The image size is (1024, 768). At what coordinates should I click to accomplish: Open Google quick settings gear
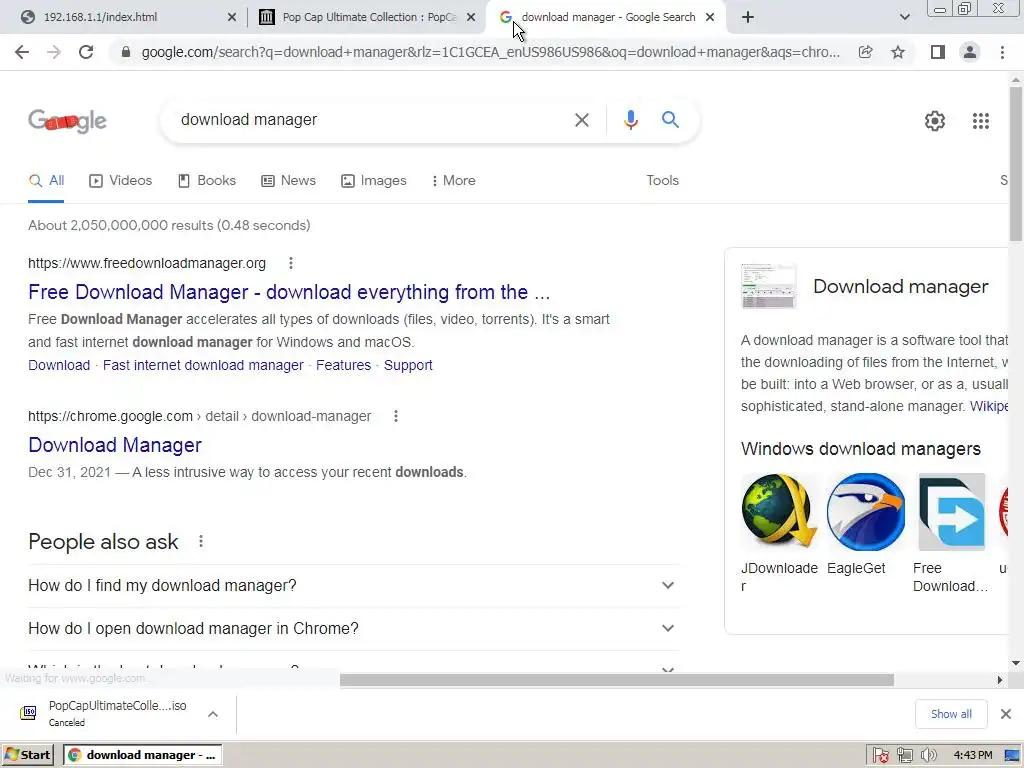(935, 121)
